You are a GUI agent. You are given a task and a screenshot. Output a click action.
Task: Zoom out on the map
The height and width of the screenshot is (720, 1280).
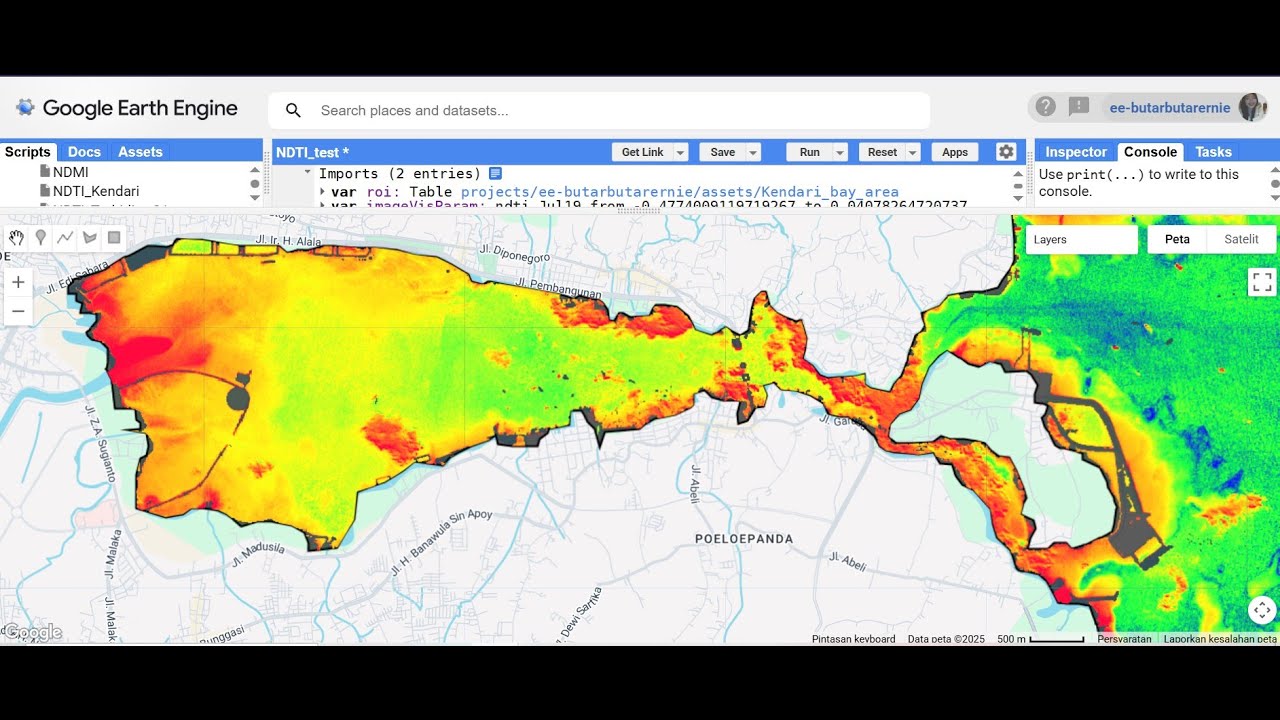coord(18,311)
